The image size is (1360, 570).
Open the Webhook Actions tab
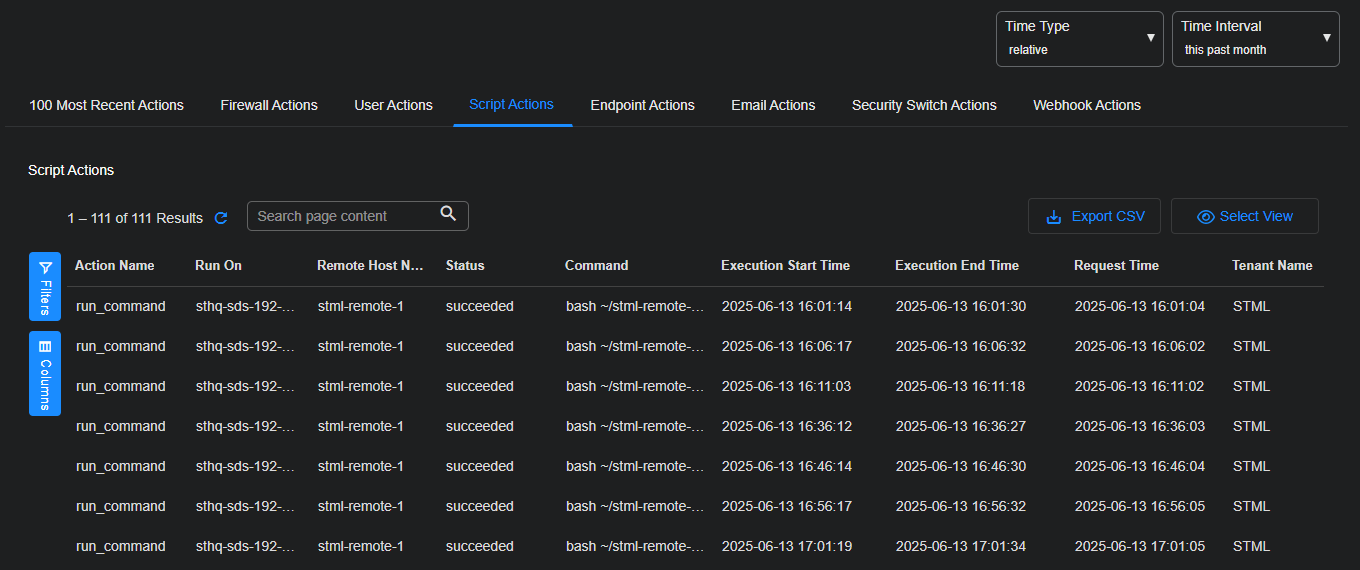1086,105
